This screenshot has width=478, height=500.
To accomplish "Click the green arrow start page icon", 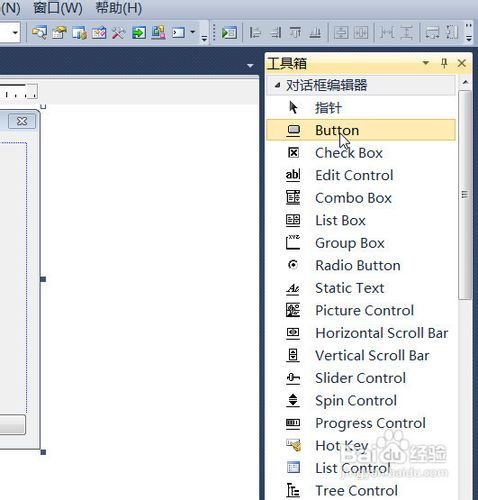I will pyautogui.click(x=139, y=32).
